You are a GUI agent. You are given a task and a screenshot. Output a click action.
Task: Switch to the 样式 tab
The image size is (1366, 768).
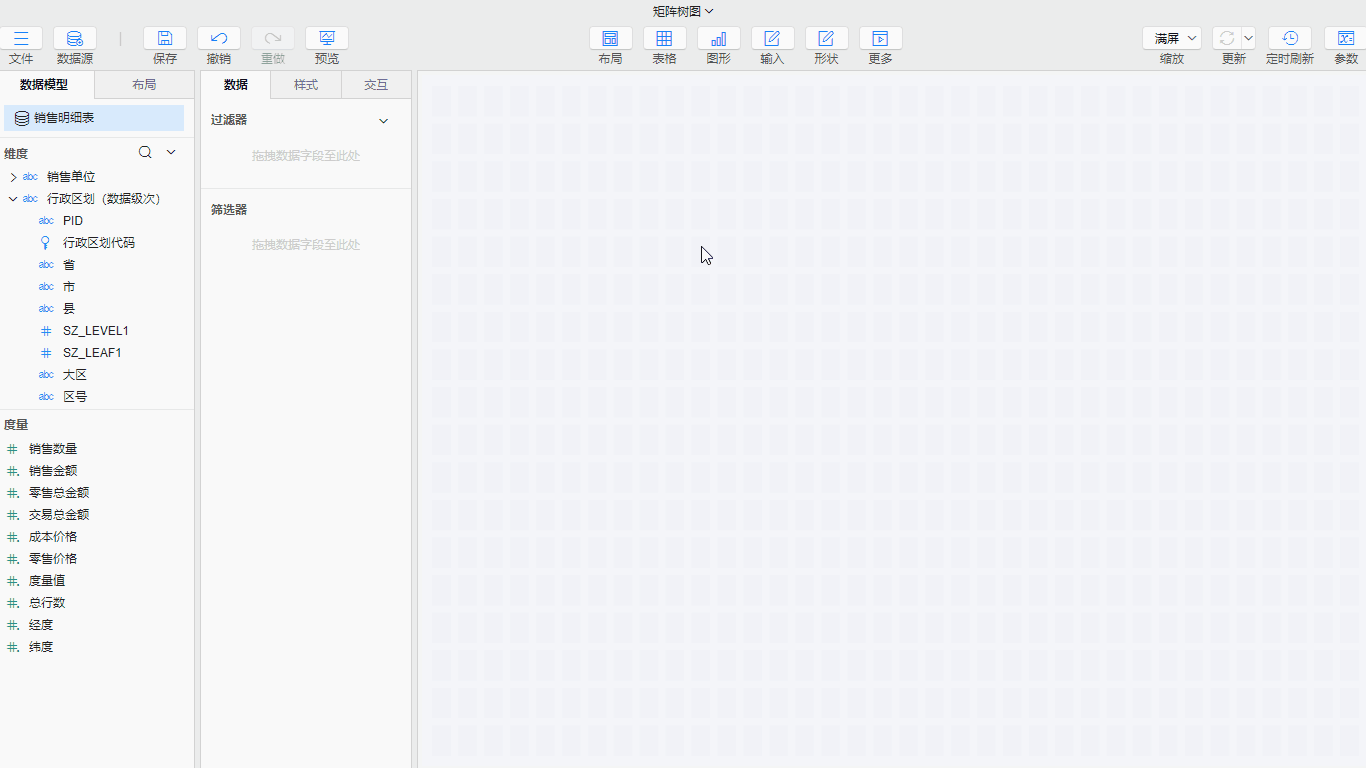tap(306, 85)
